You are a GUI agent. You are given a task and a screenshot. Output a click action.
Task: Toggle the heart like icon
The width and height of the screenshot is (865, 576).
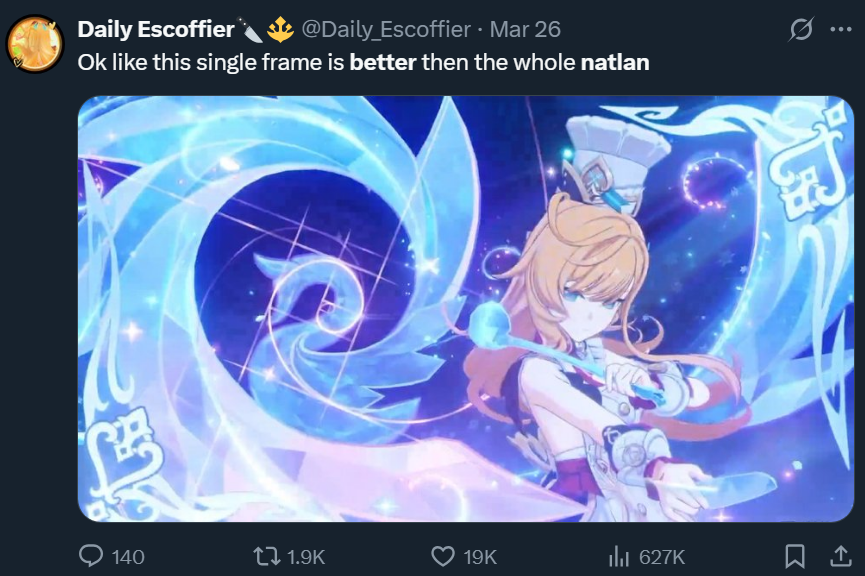click(x=442, y=556)
